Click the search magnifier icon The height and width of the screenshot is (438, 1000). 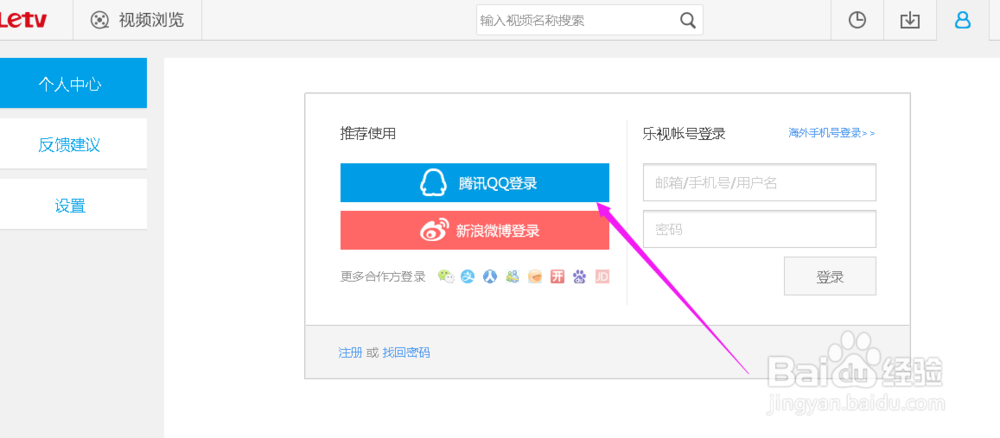click(x=688, y=20)
